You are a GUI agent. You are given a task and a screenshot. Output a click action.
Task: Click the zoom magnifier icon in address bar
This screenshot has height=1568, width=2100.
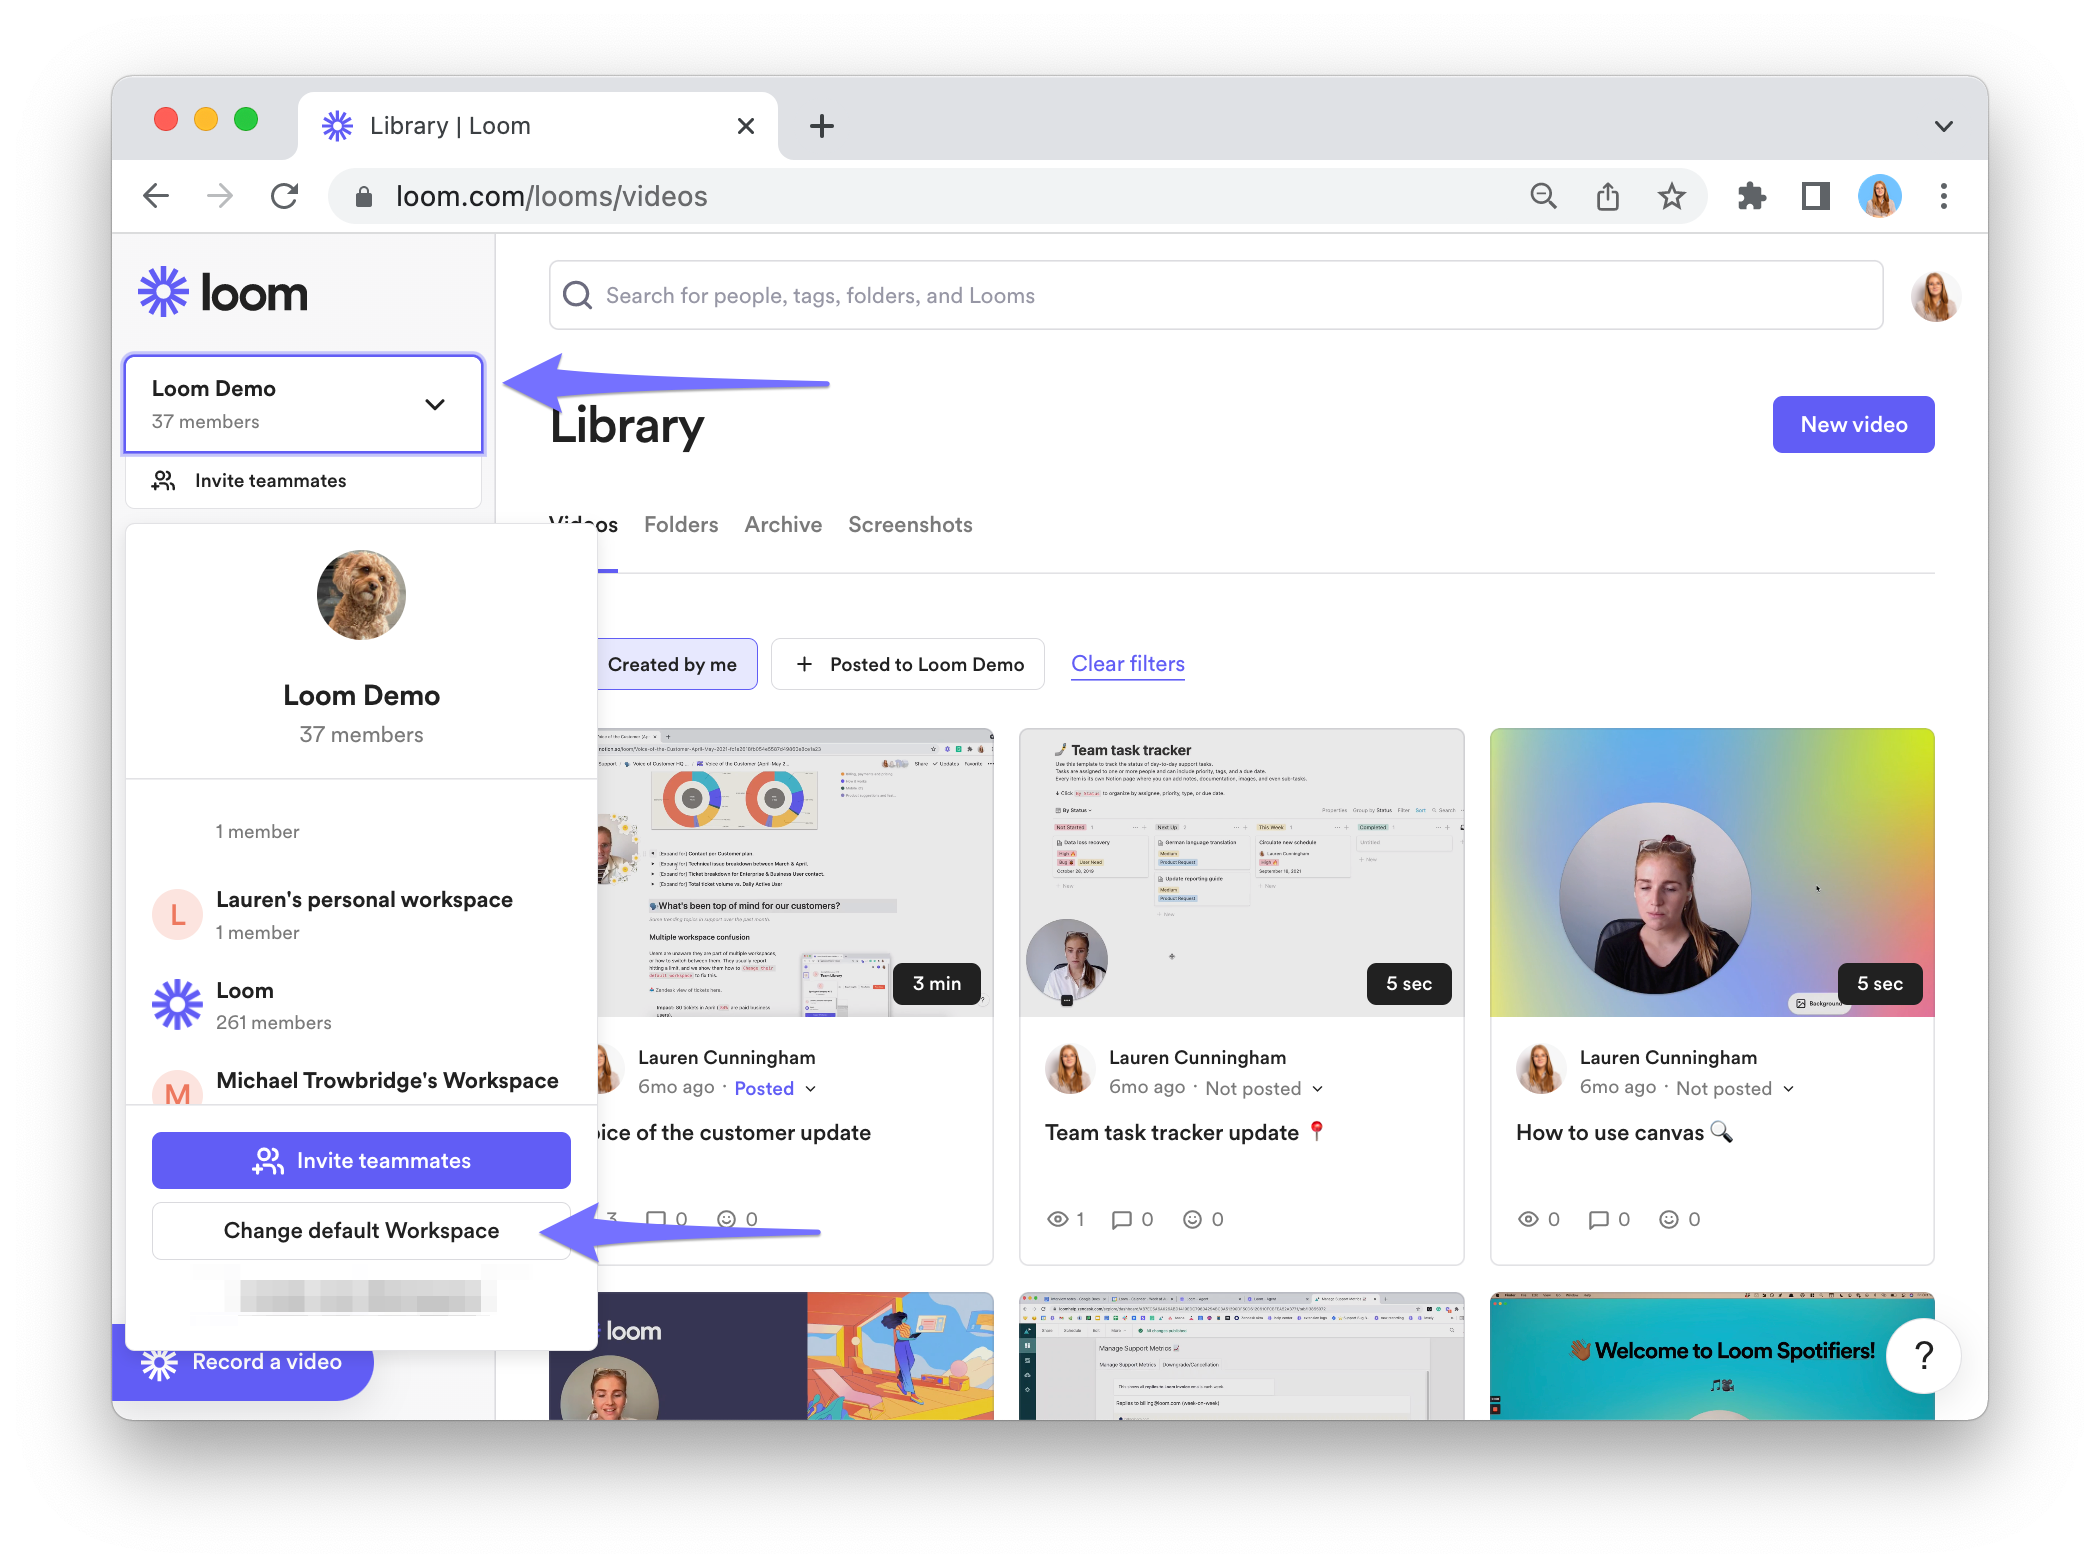(1543, 197)
